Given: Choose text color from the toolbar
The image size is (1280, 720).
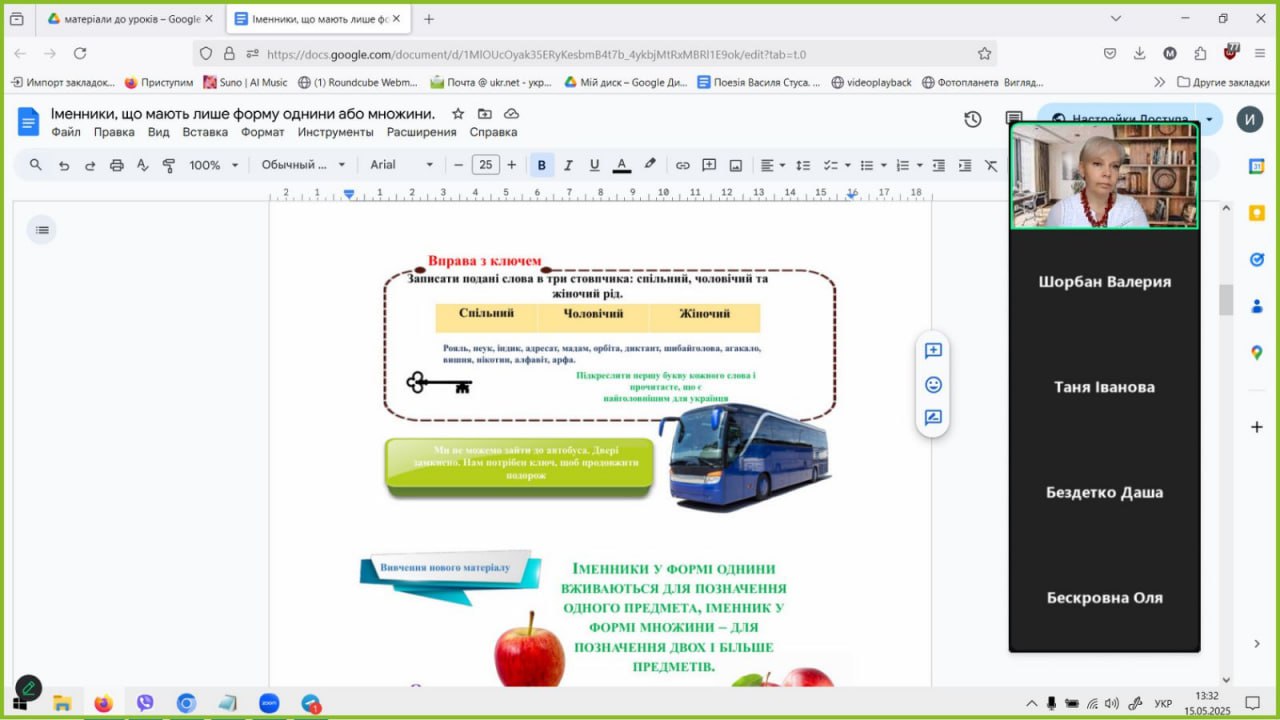Looking at the screenshot, I should pyautogui.click(x=621, y=165).
